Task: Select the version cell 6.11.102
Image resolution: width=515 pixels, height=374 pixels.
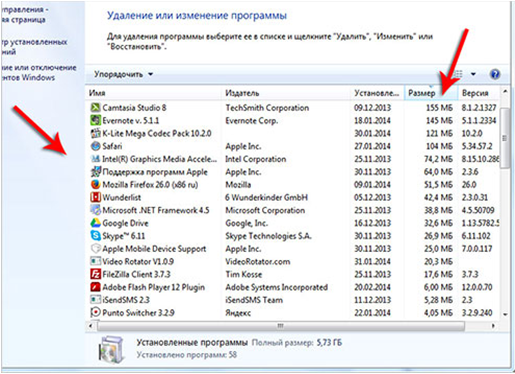Action: (x=476, y=236)
